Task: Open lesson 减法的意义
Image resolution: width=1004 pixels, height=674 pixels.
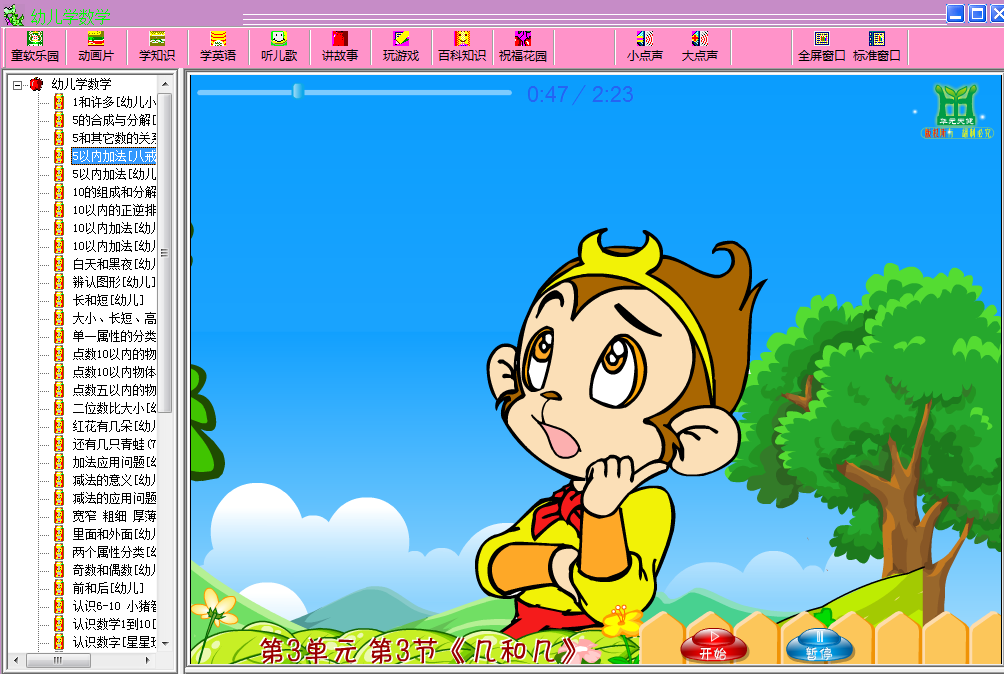Action: click(113, 480)
